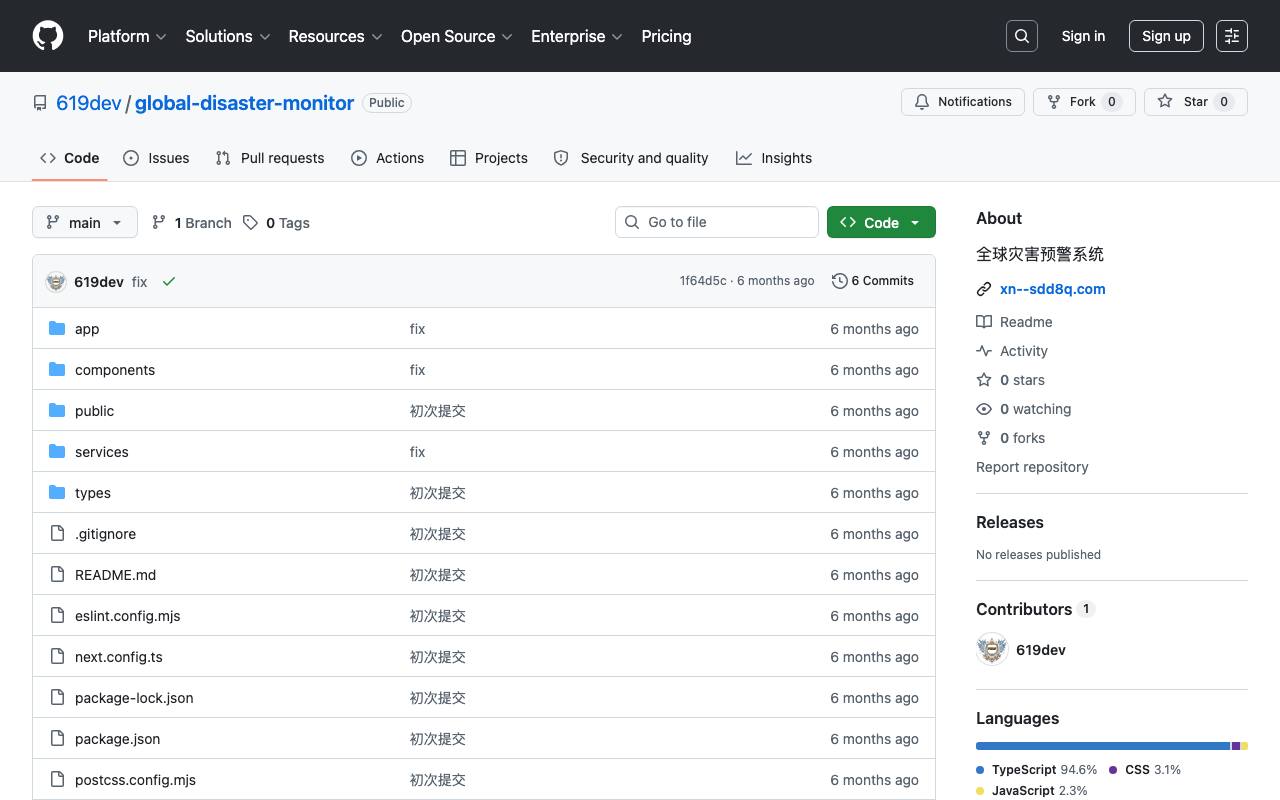Click 619dev avatar in commit header
This screenshot has width=1280, height=800.
coord(56,282)
